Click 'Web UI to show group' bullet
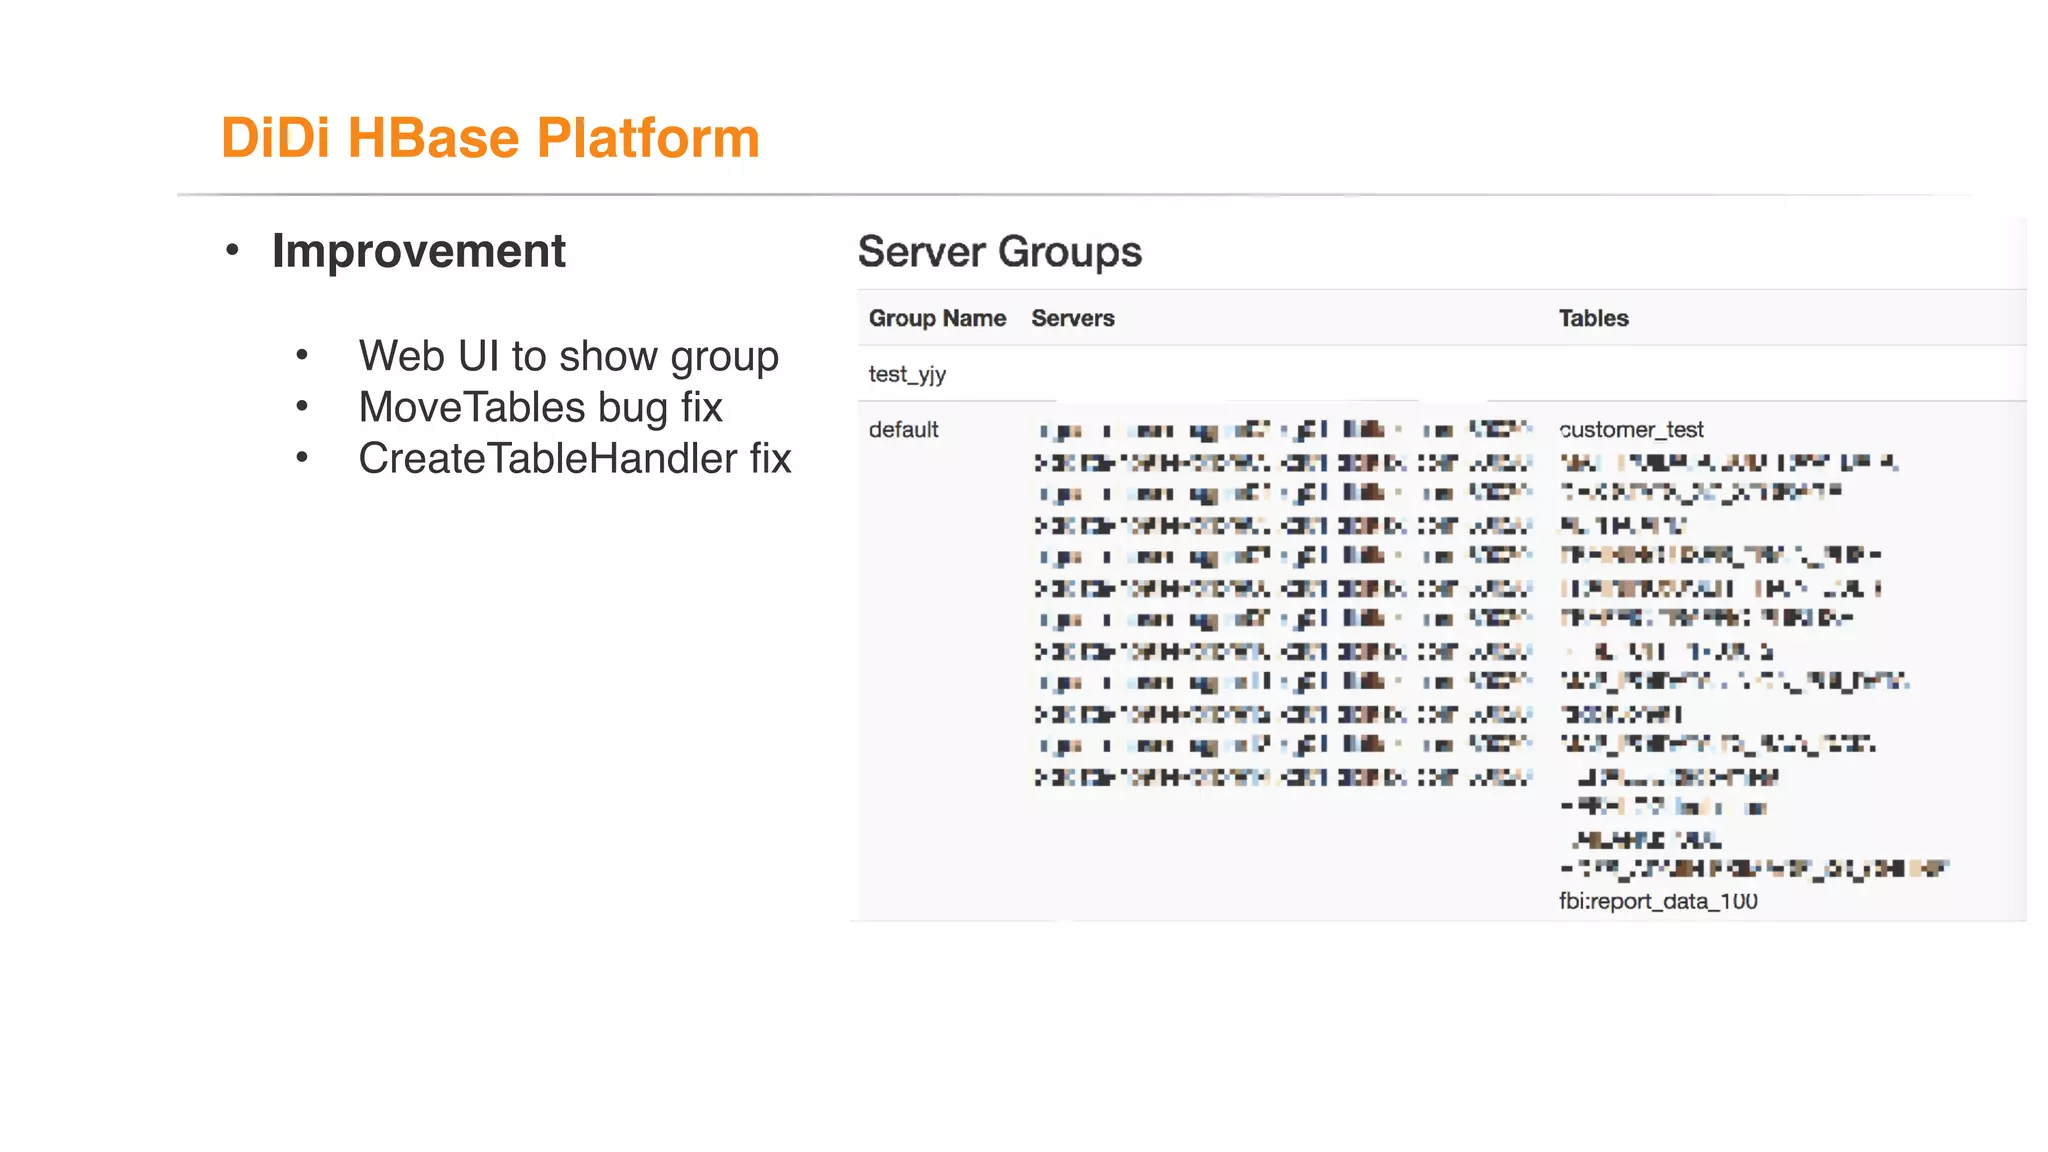This screenshot has width=2048, height=1152. point(568,356)
